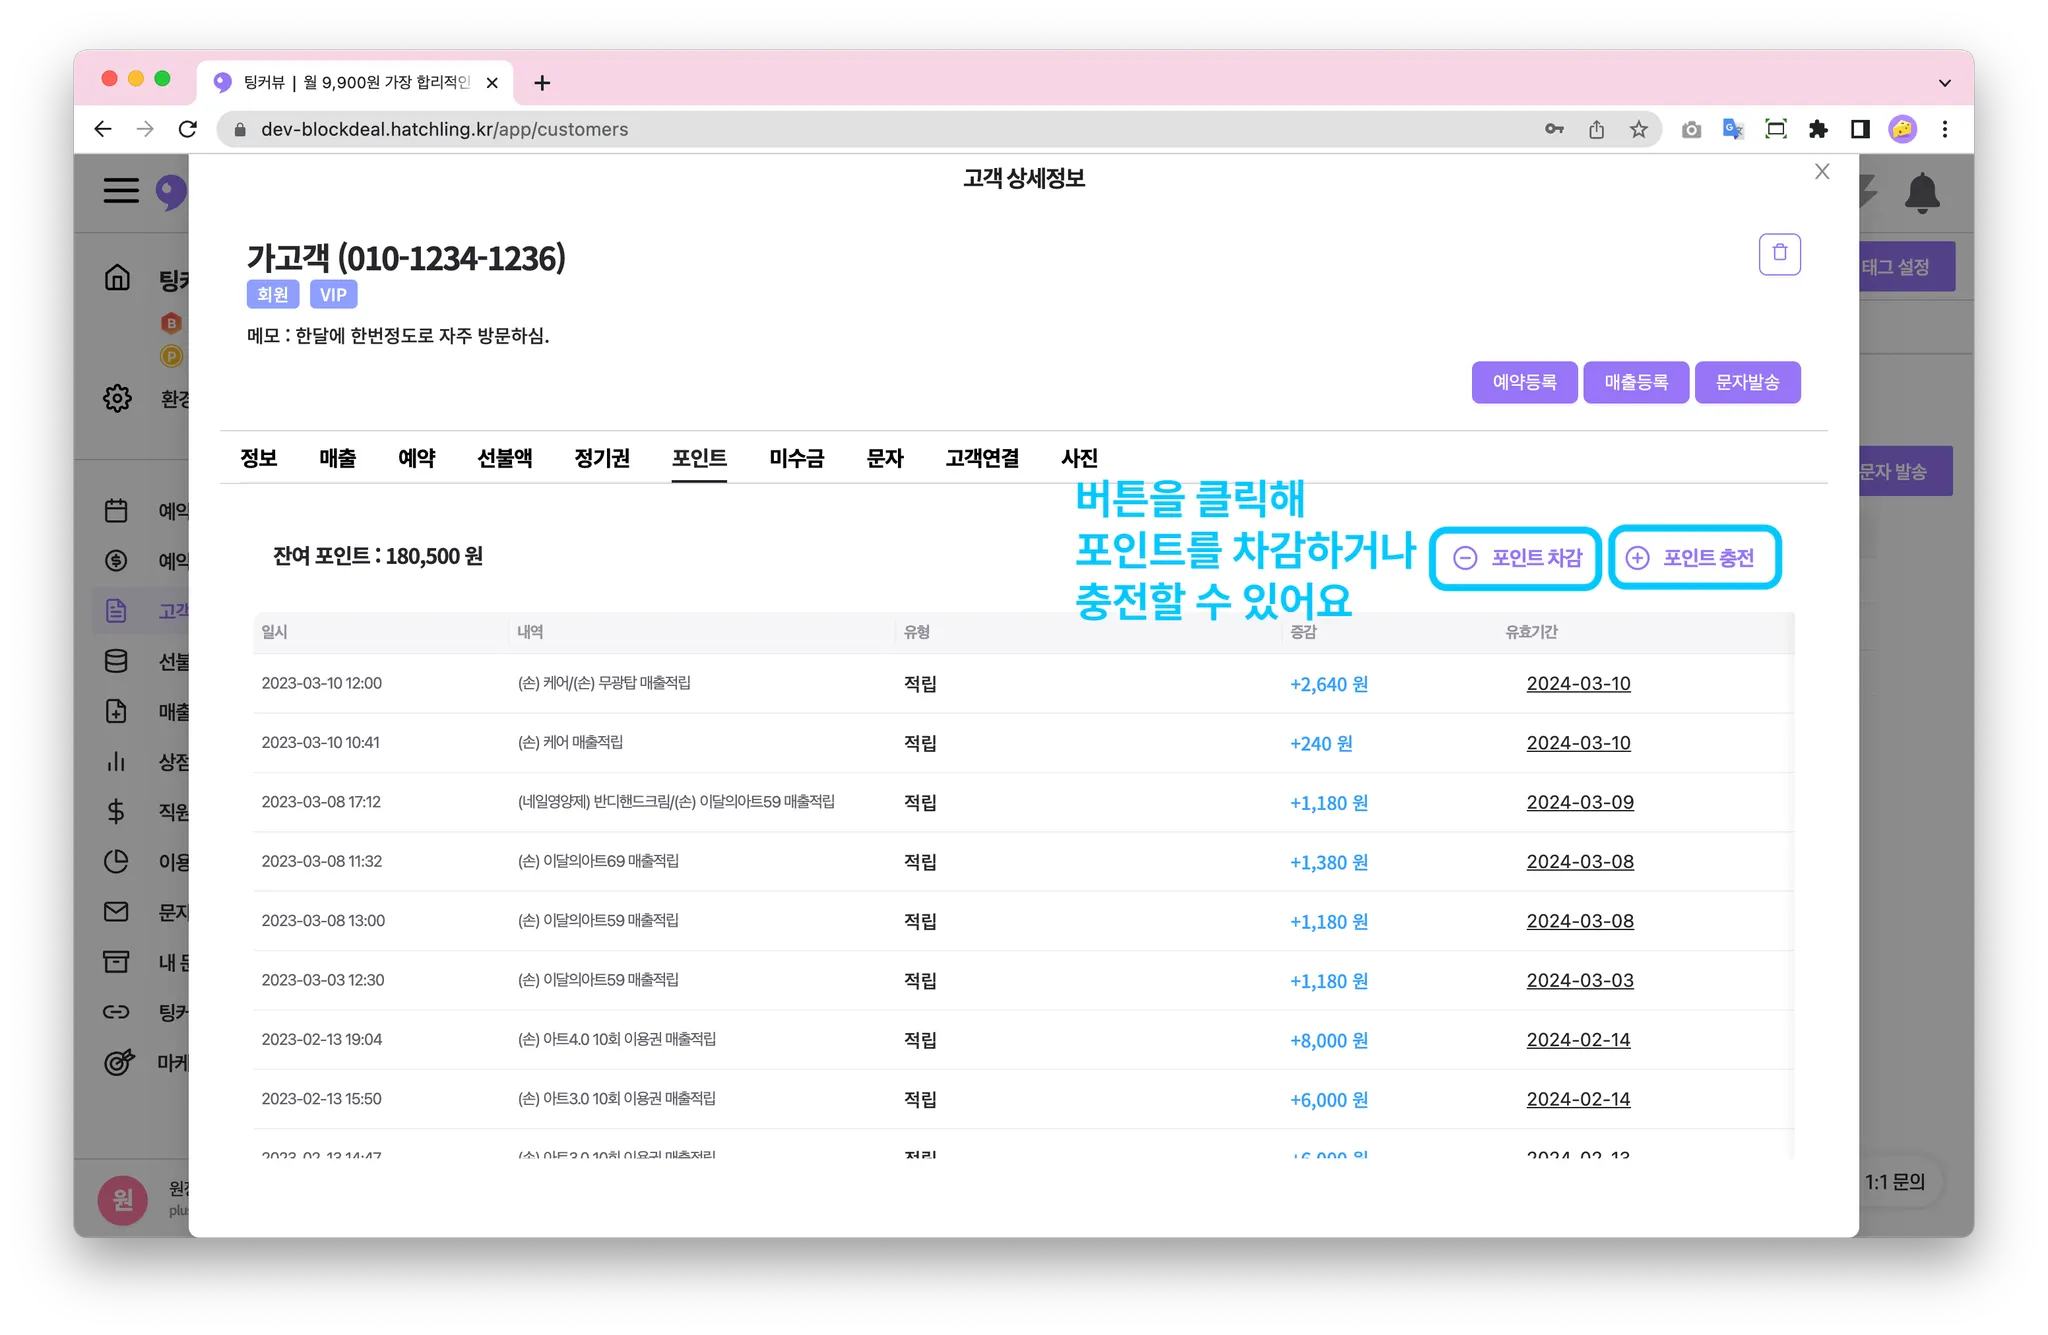This screenshot has width=2048, height=1335.
Task: Click the 포인트 충전 button
Action: pyautogui.click(x=1694, y=558)
